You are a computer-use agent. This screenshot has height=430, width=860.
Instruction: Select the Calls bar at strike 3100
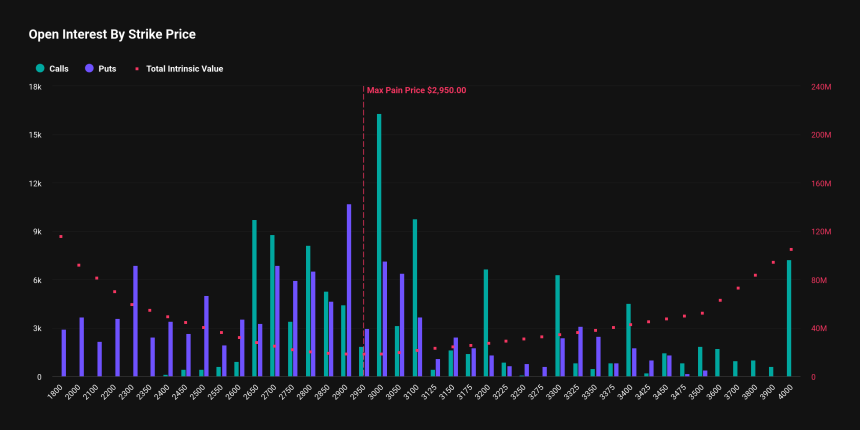(414, 298)
